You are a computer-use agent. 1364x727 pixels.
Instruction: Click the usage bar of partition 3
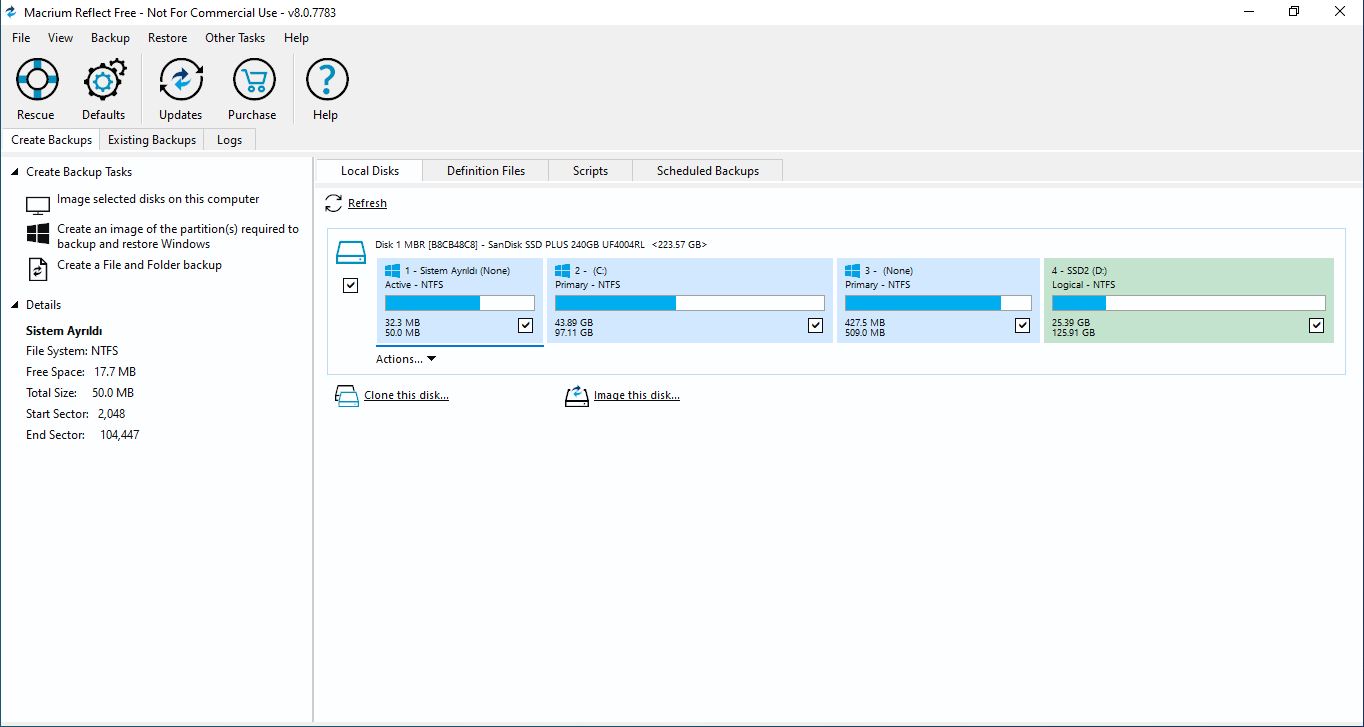(938, 303)
